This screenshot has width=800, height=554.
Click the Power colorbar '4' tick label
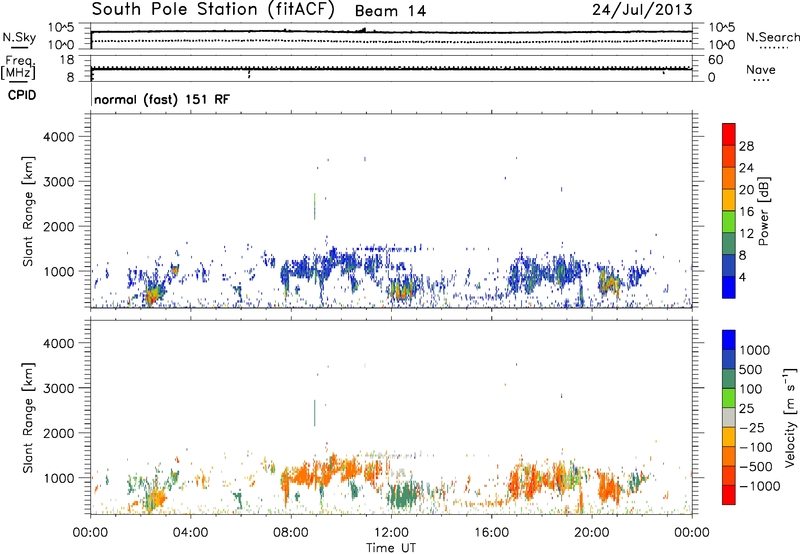(x=743, y=278)
